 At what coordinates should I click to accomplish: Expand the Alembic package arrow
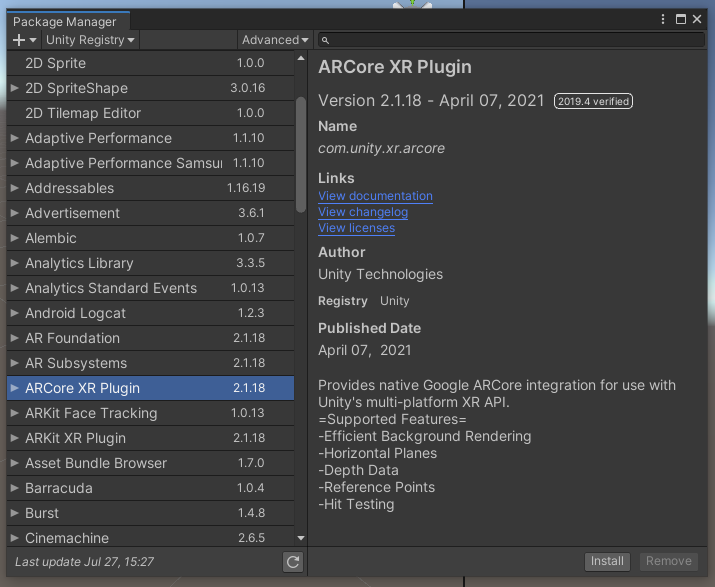coord(15,238)
